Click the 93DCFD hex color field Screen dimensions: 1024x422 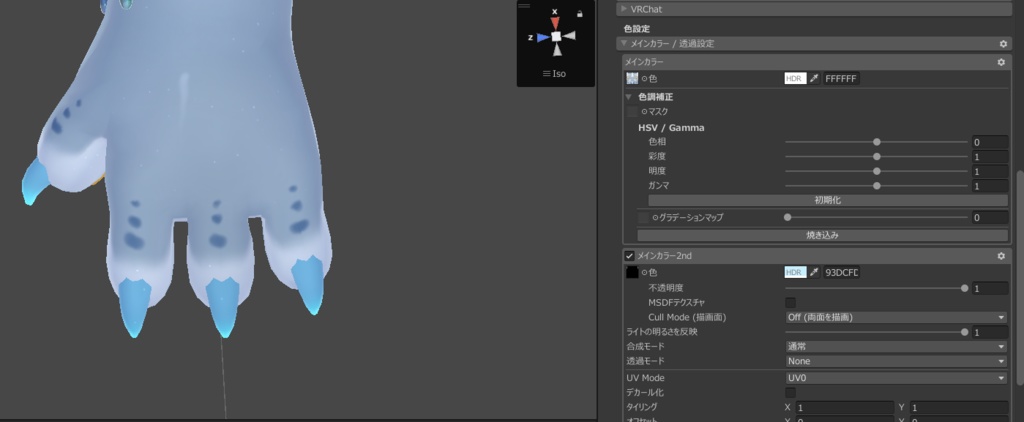pyautogui.click(x=841, y=272)
